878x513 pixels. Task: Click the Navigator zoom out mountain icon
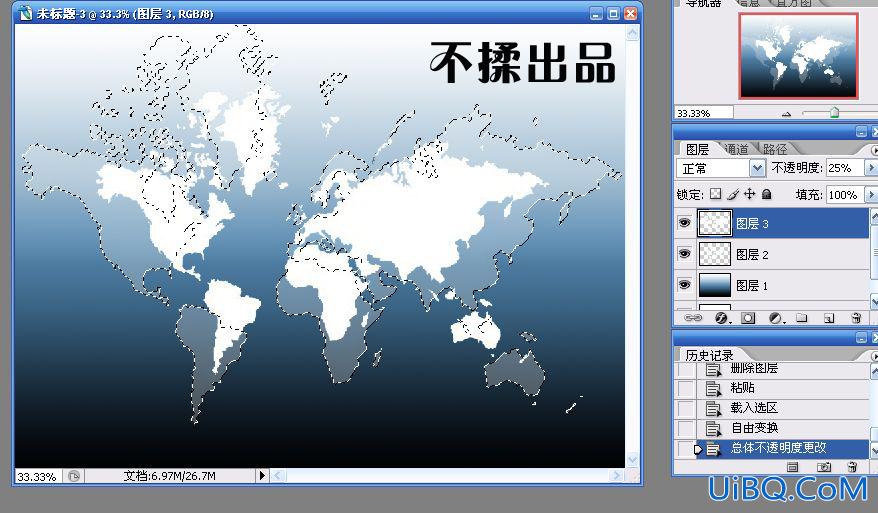click(x=787, y=114)
